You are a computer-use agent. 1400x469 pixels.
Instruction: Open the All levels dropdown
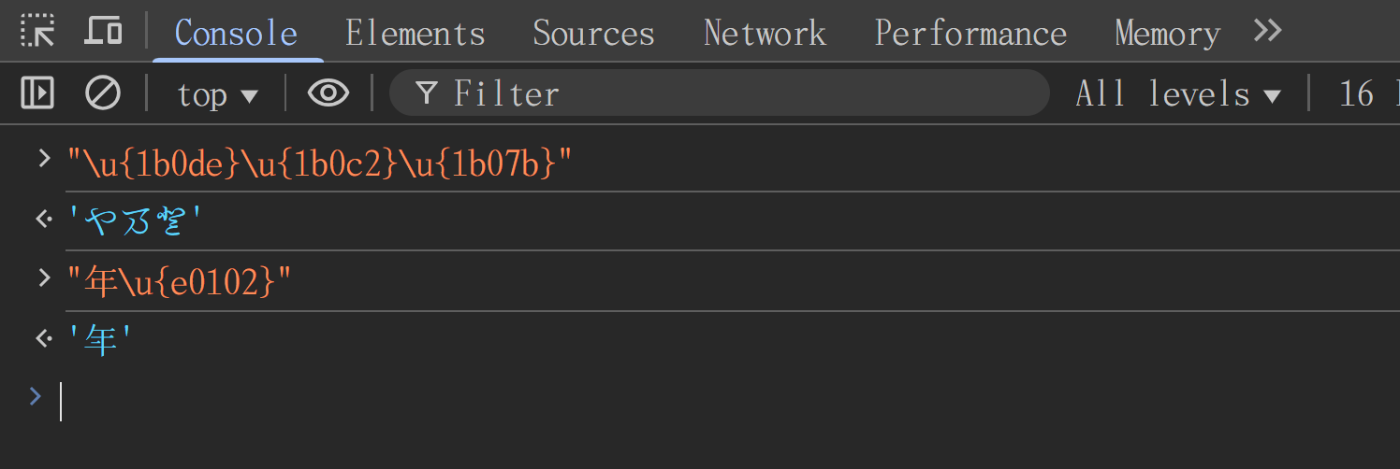tap(1178, 94)
